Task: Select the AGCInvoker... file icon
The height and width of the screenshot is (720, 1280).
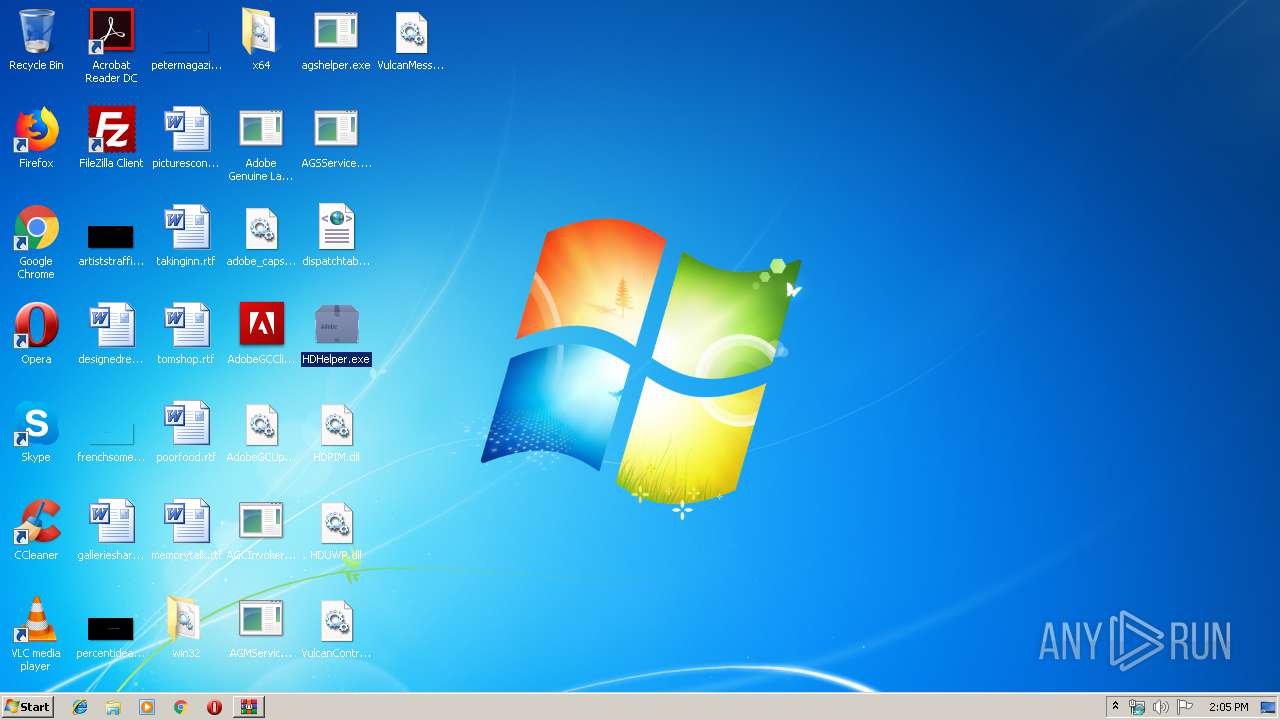Action: (x=261, y=532)
